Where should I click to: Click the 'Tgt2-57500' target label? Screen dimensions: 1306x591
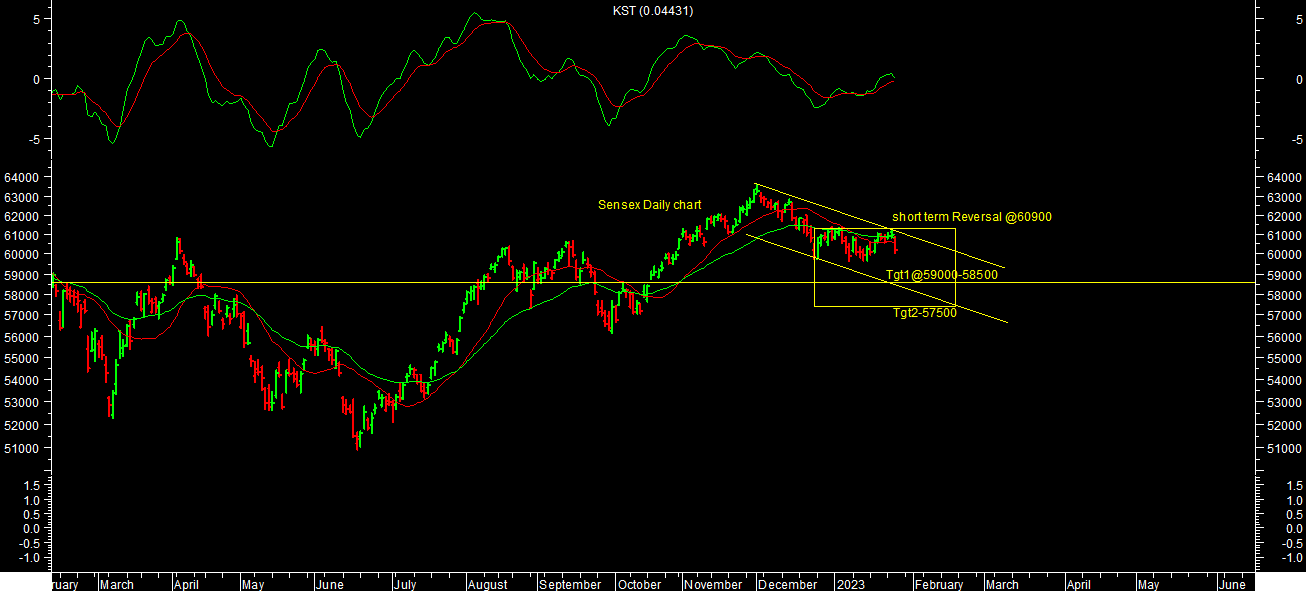coord(924,313)
